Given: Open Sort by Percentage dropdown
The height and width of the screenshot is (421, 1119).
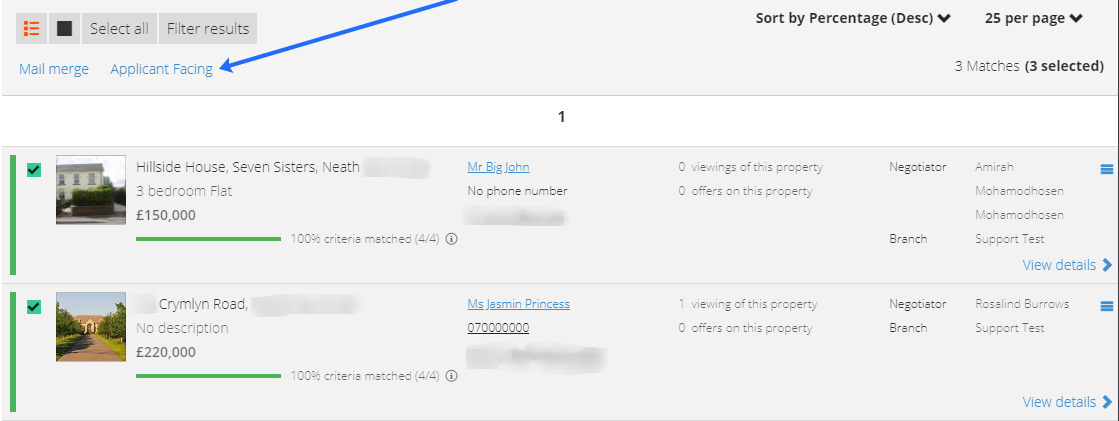Looking at the screenshot, I should 853,19.
